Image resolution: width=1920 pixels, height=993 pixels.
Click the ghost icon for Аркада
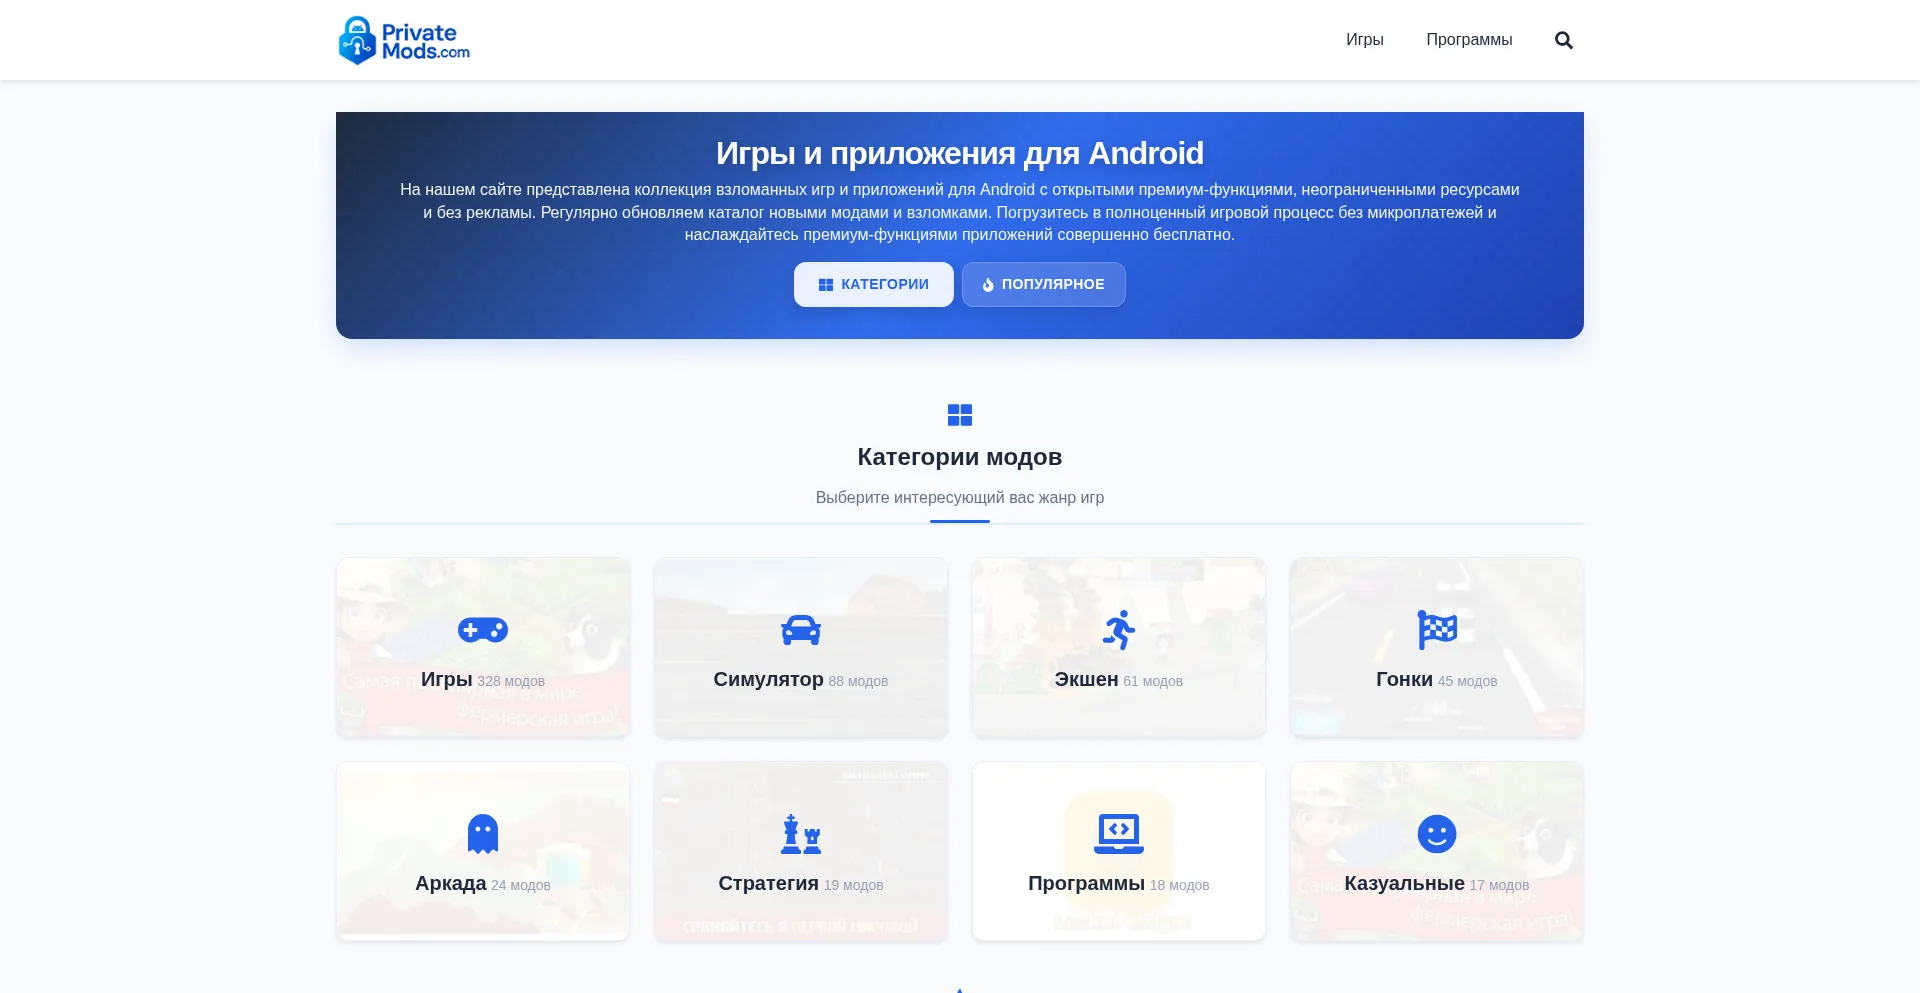(483, 834)
